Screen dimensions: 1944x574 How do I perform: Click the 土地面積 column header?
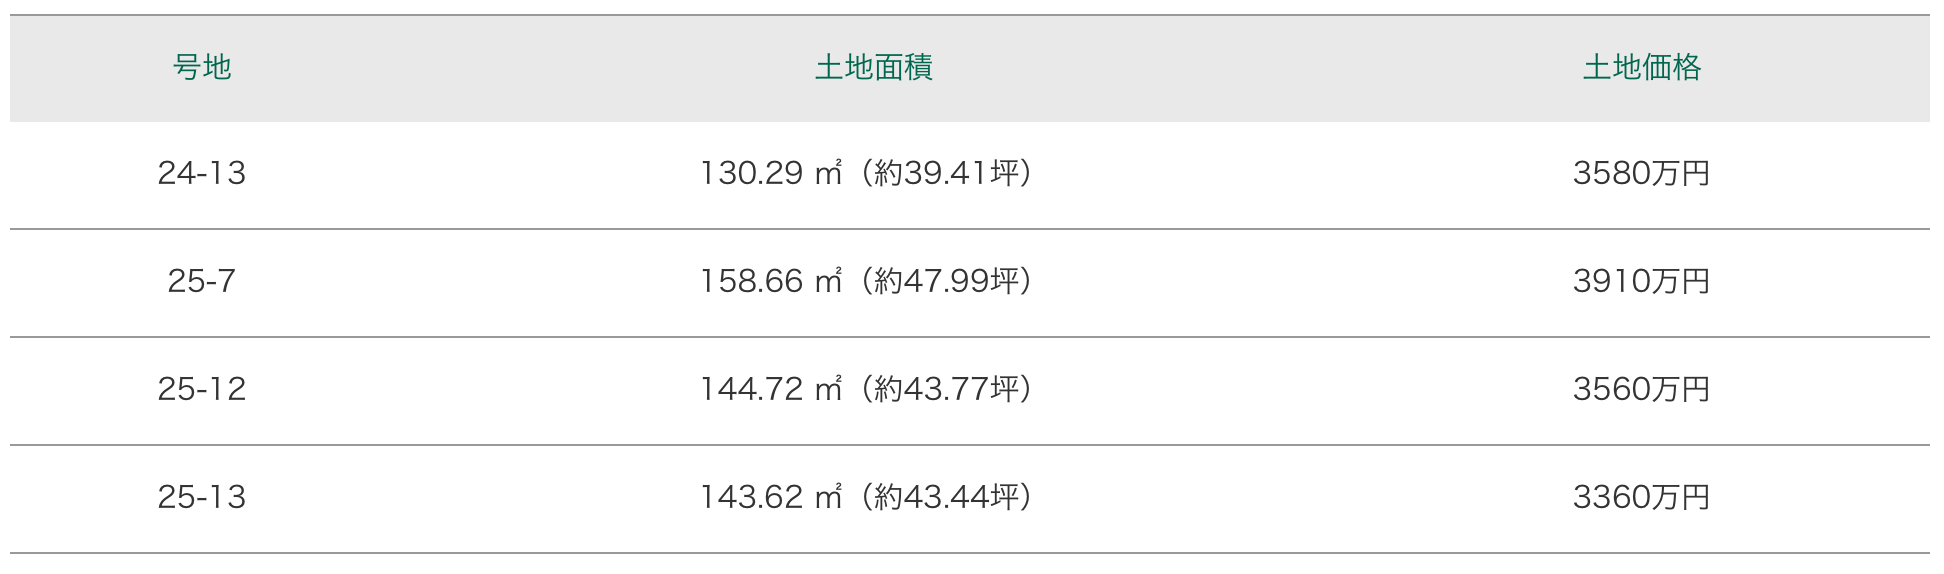point(873,68)
